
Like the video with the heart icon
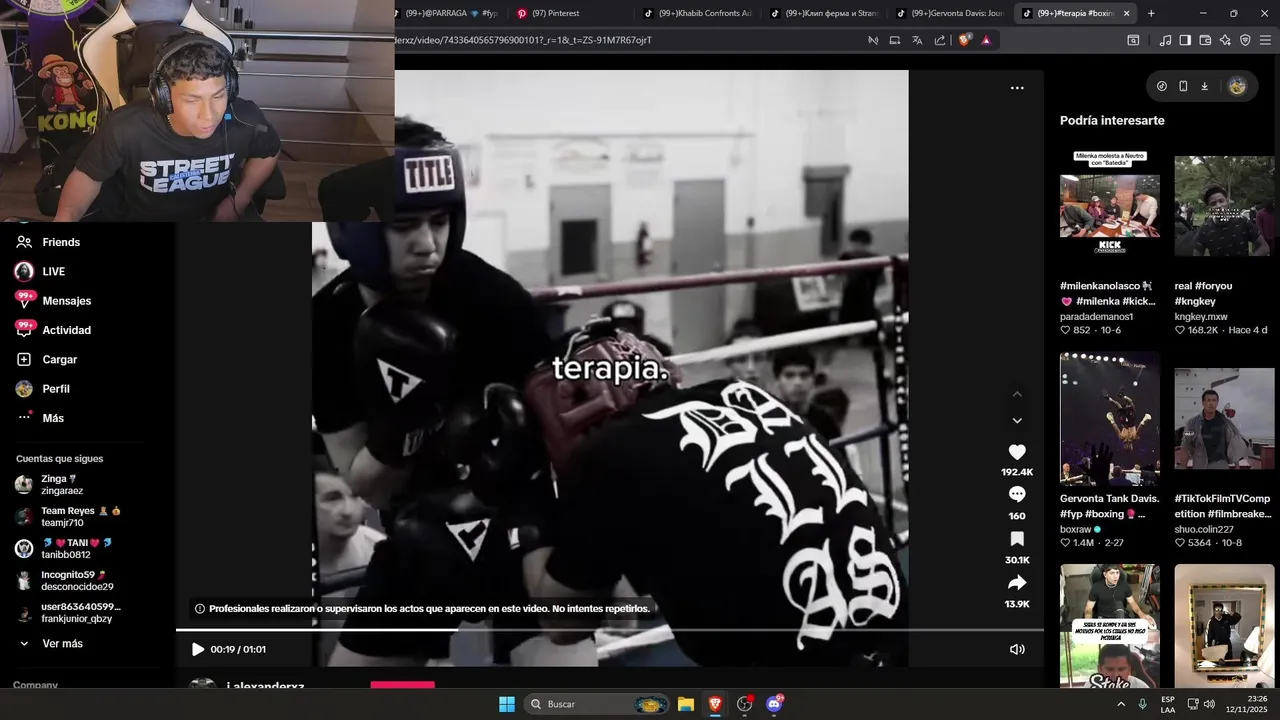coord(1017,452)
